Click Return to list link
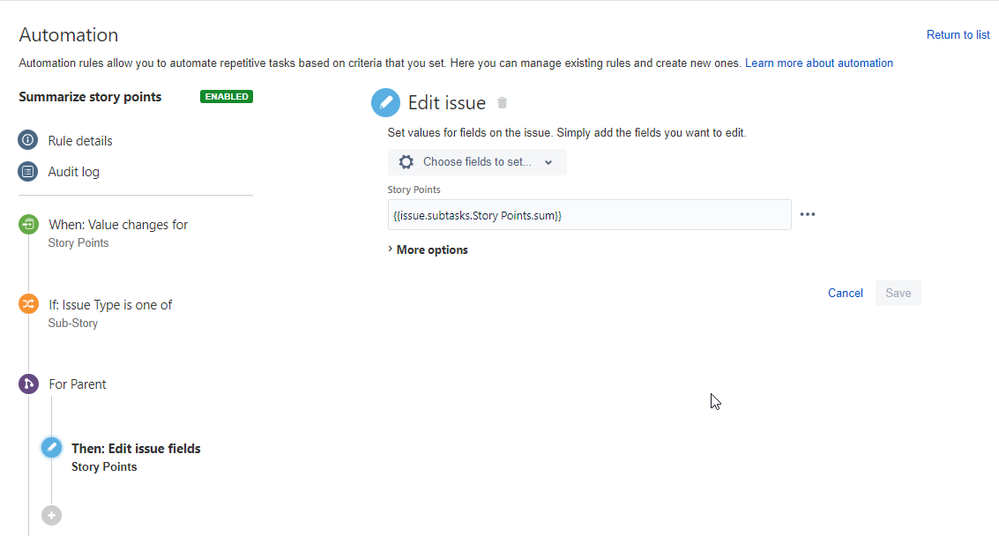Screen dimensions: 999x536 coord(958,35)
